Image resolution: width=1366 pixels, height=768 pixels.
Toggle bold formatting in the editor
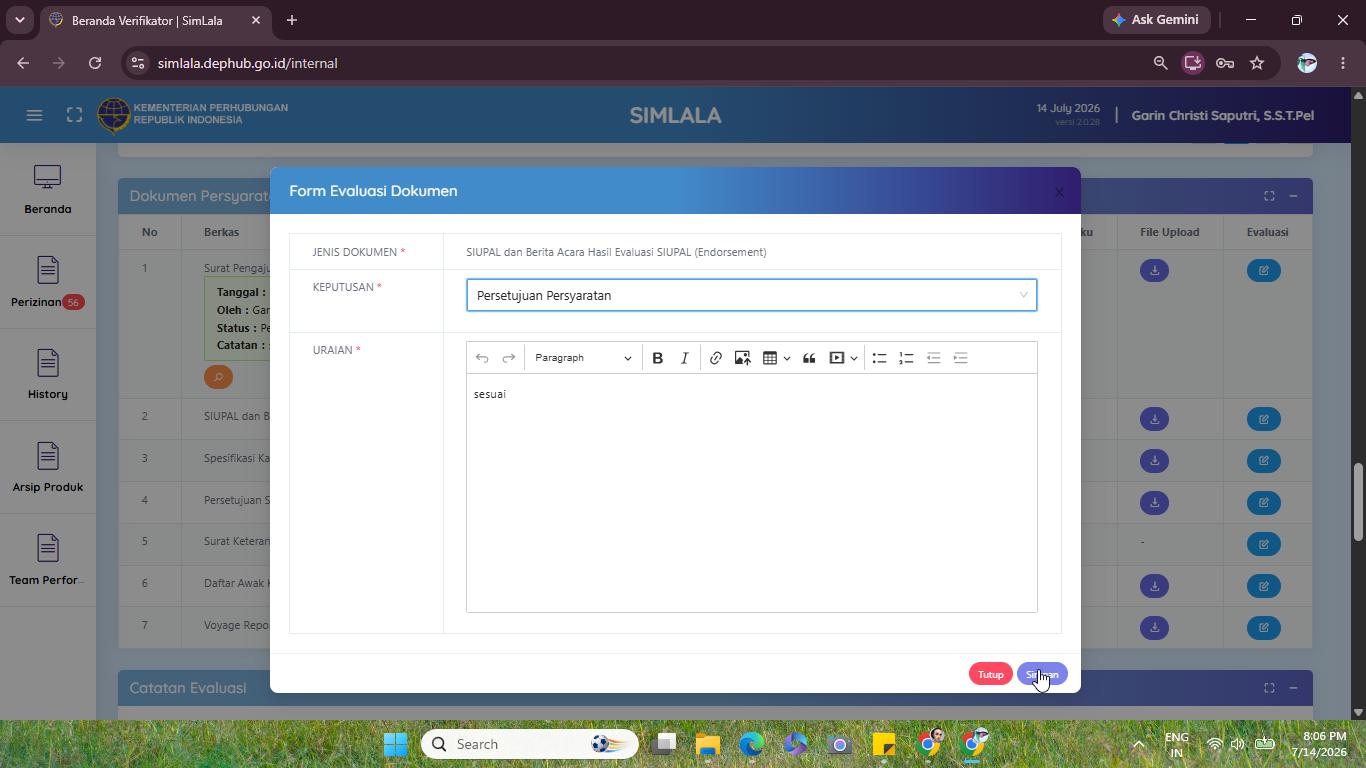click(657, 358)
